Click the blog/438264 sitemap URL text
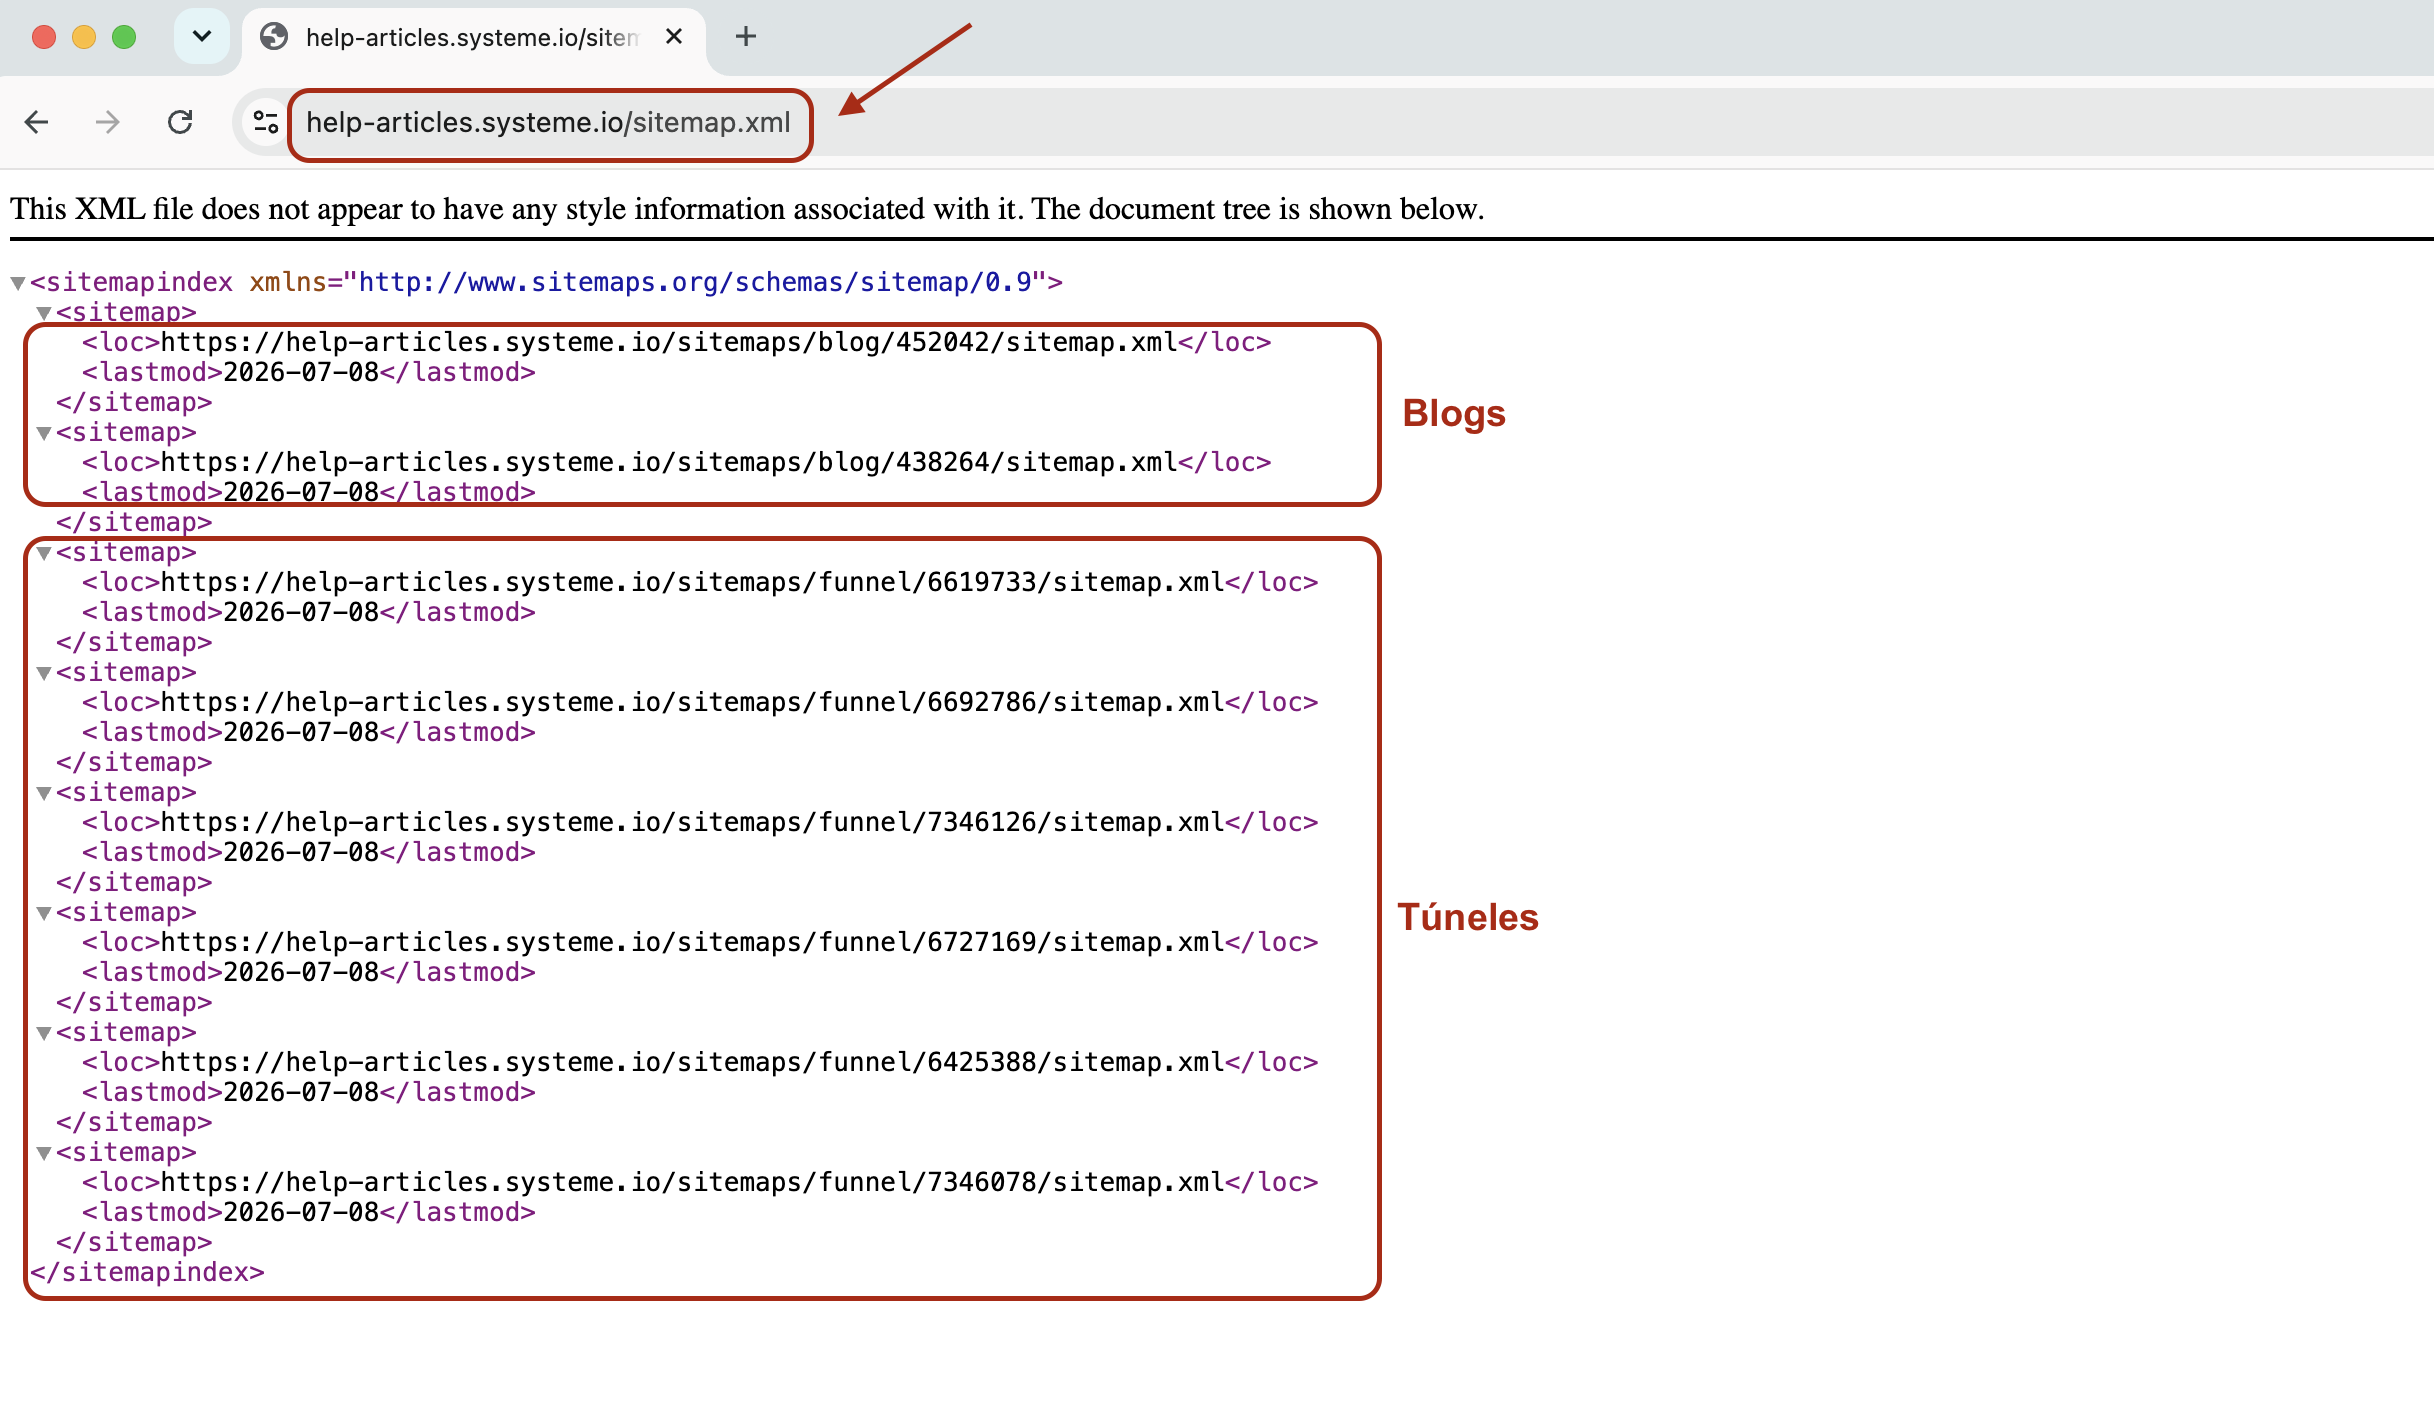Screen dimensions: 2434x1404 [669, 463]
